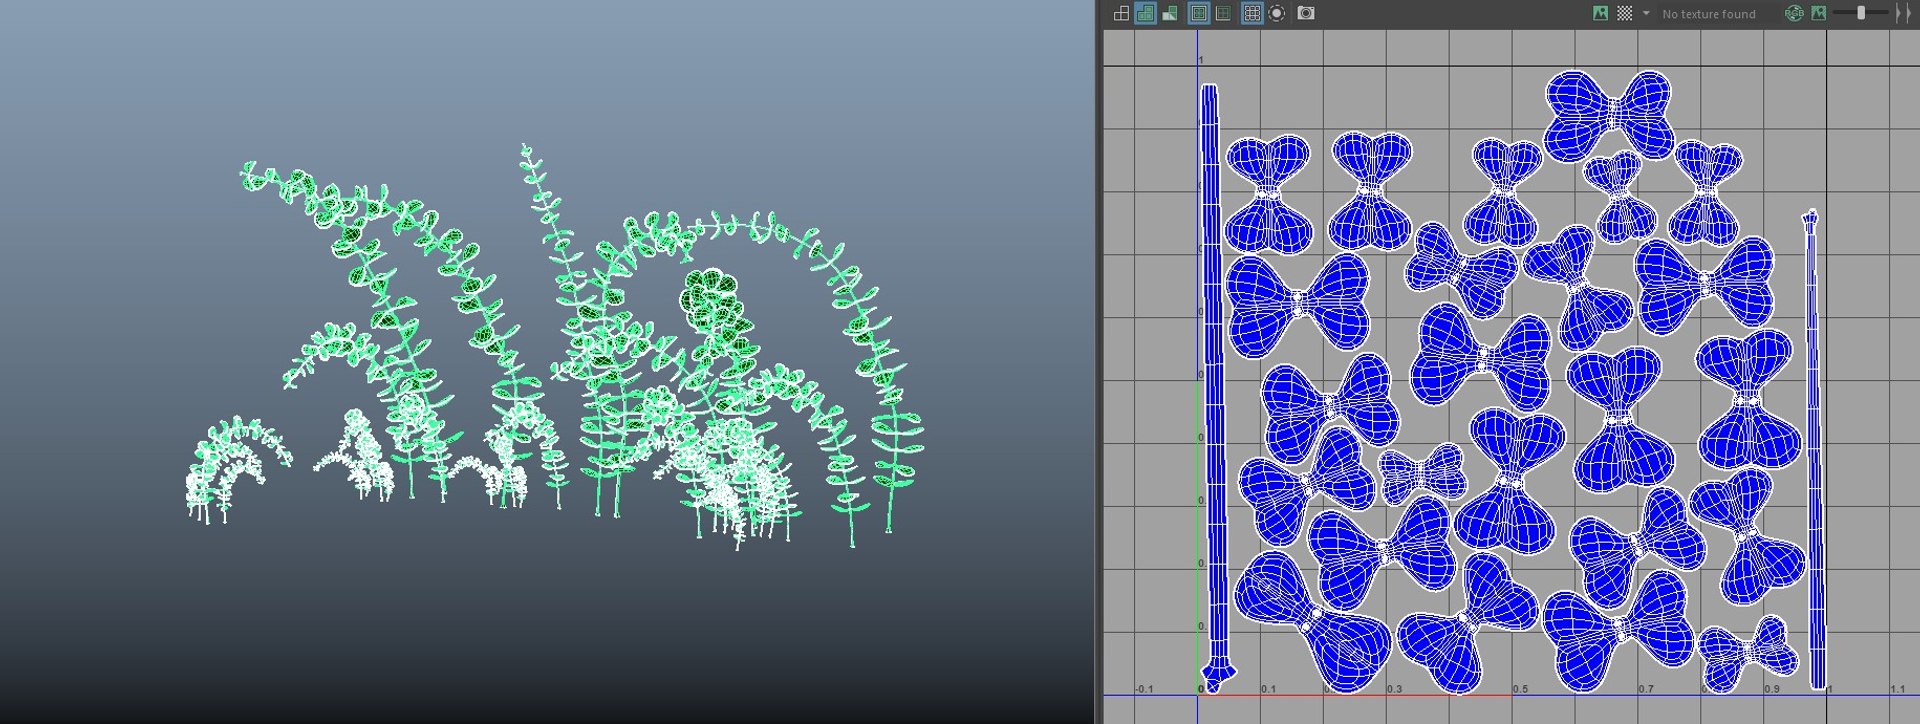Enable the checker map texture
The height and width of the screenshot is (724, 1920).
pos(1625,13)
